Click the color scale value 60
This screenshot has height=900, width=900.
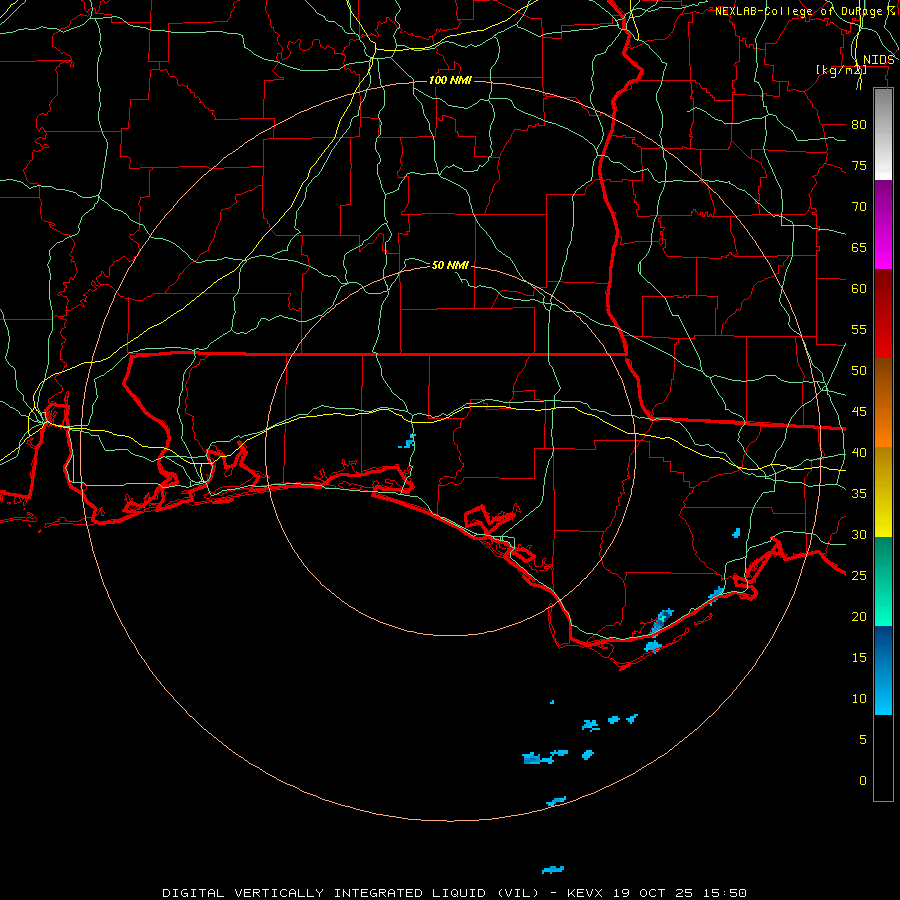pos(859,289)
